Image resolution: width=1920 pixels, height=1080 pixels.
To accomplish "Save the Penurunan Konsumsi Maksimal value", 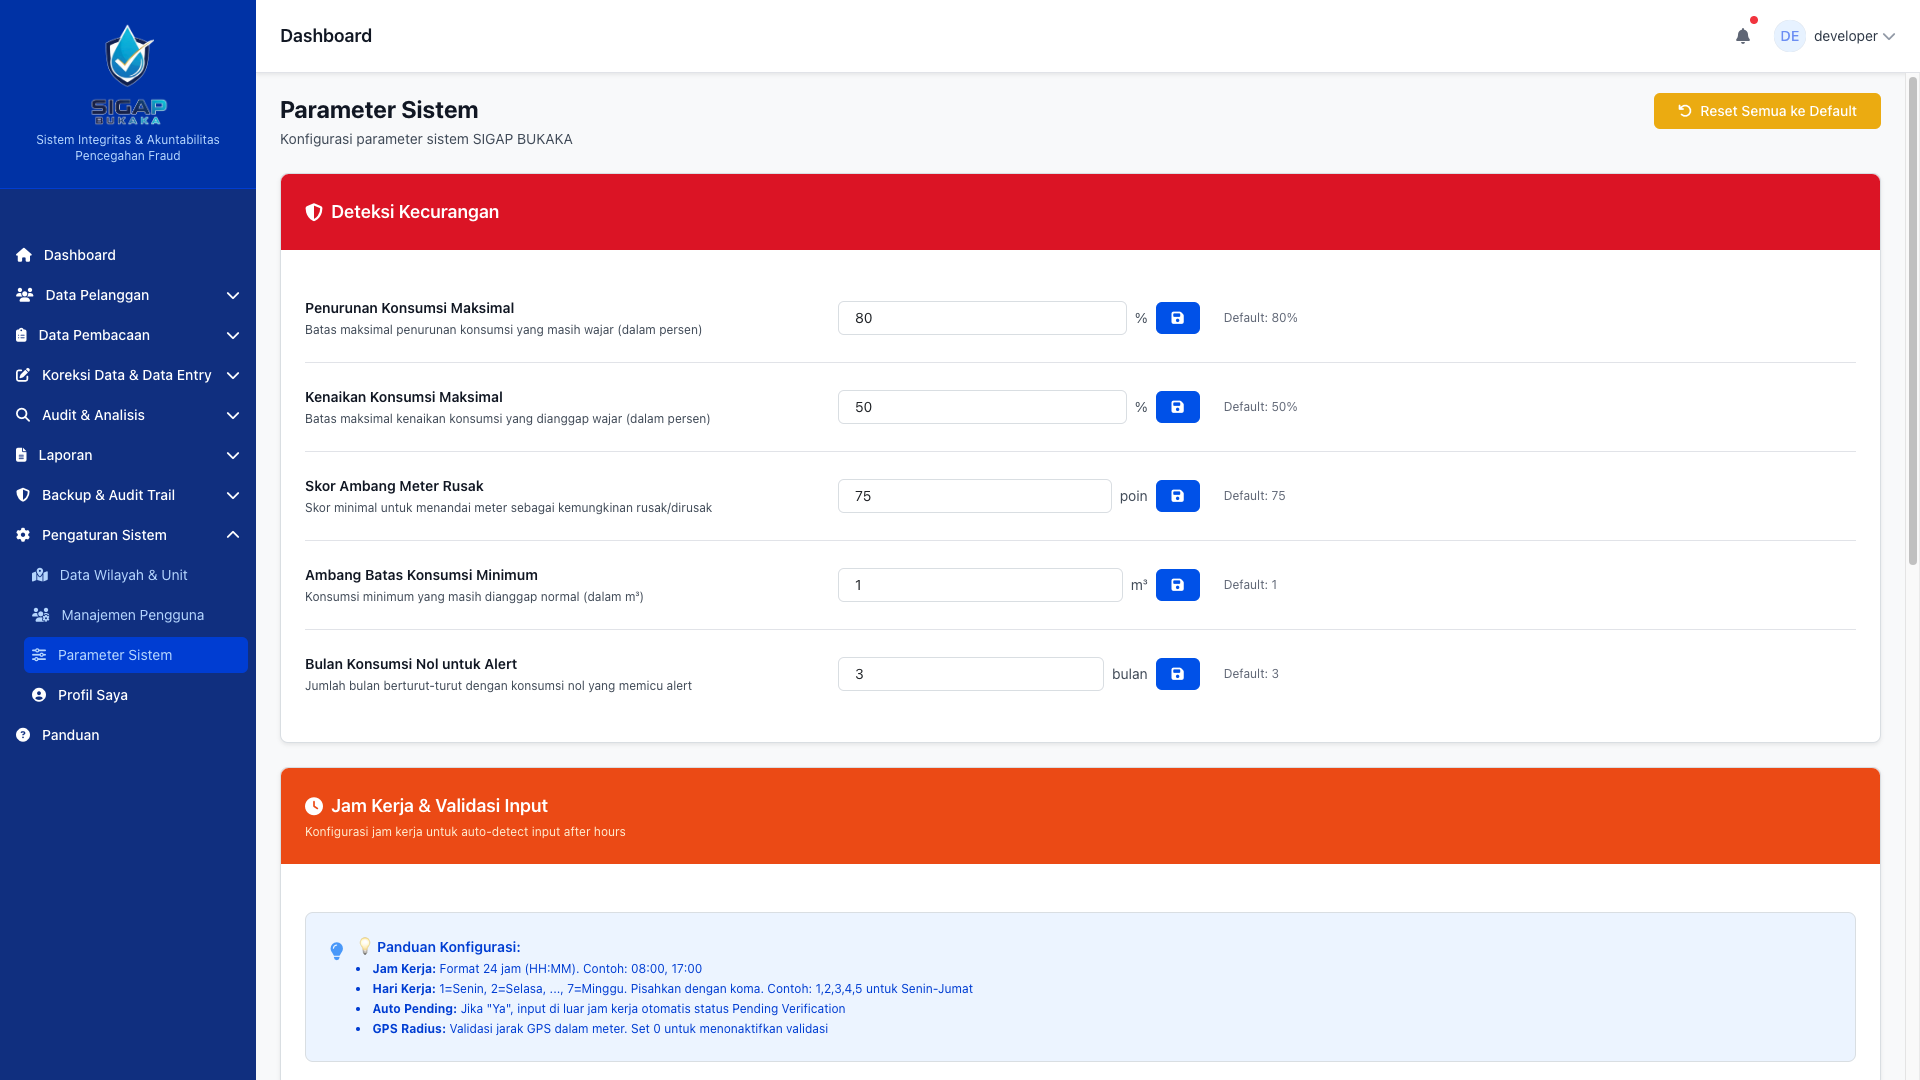I will coord(1177,318).
